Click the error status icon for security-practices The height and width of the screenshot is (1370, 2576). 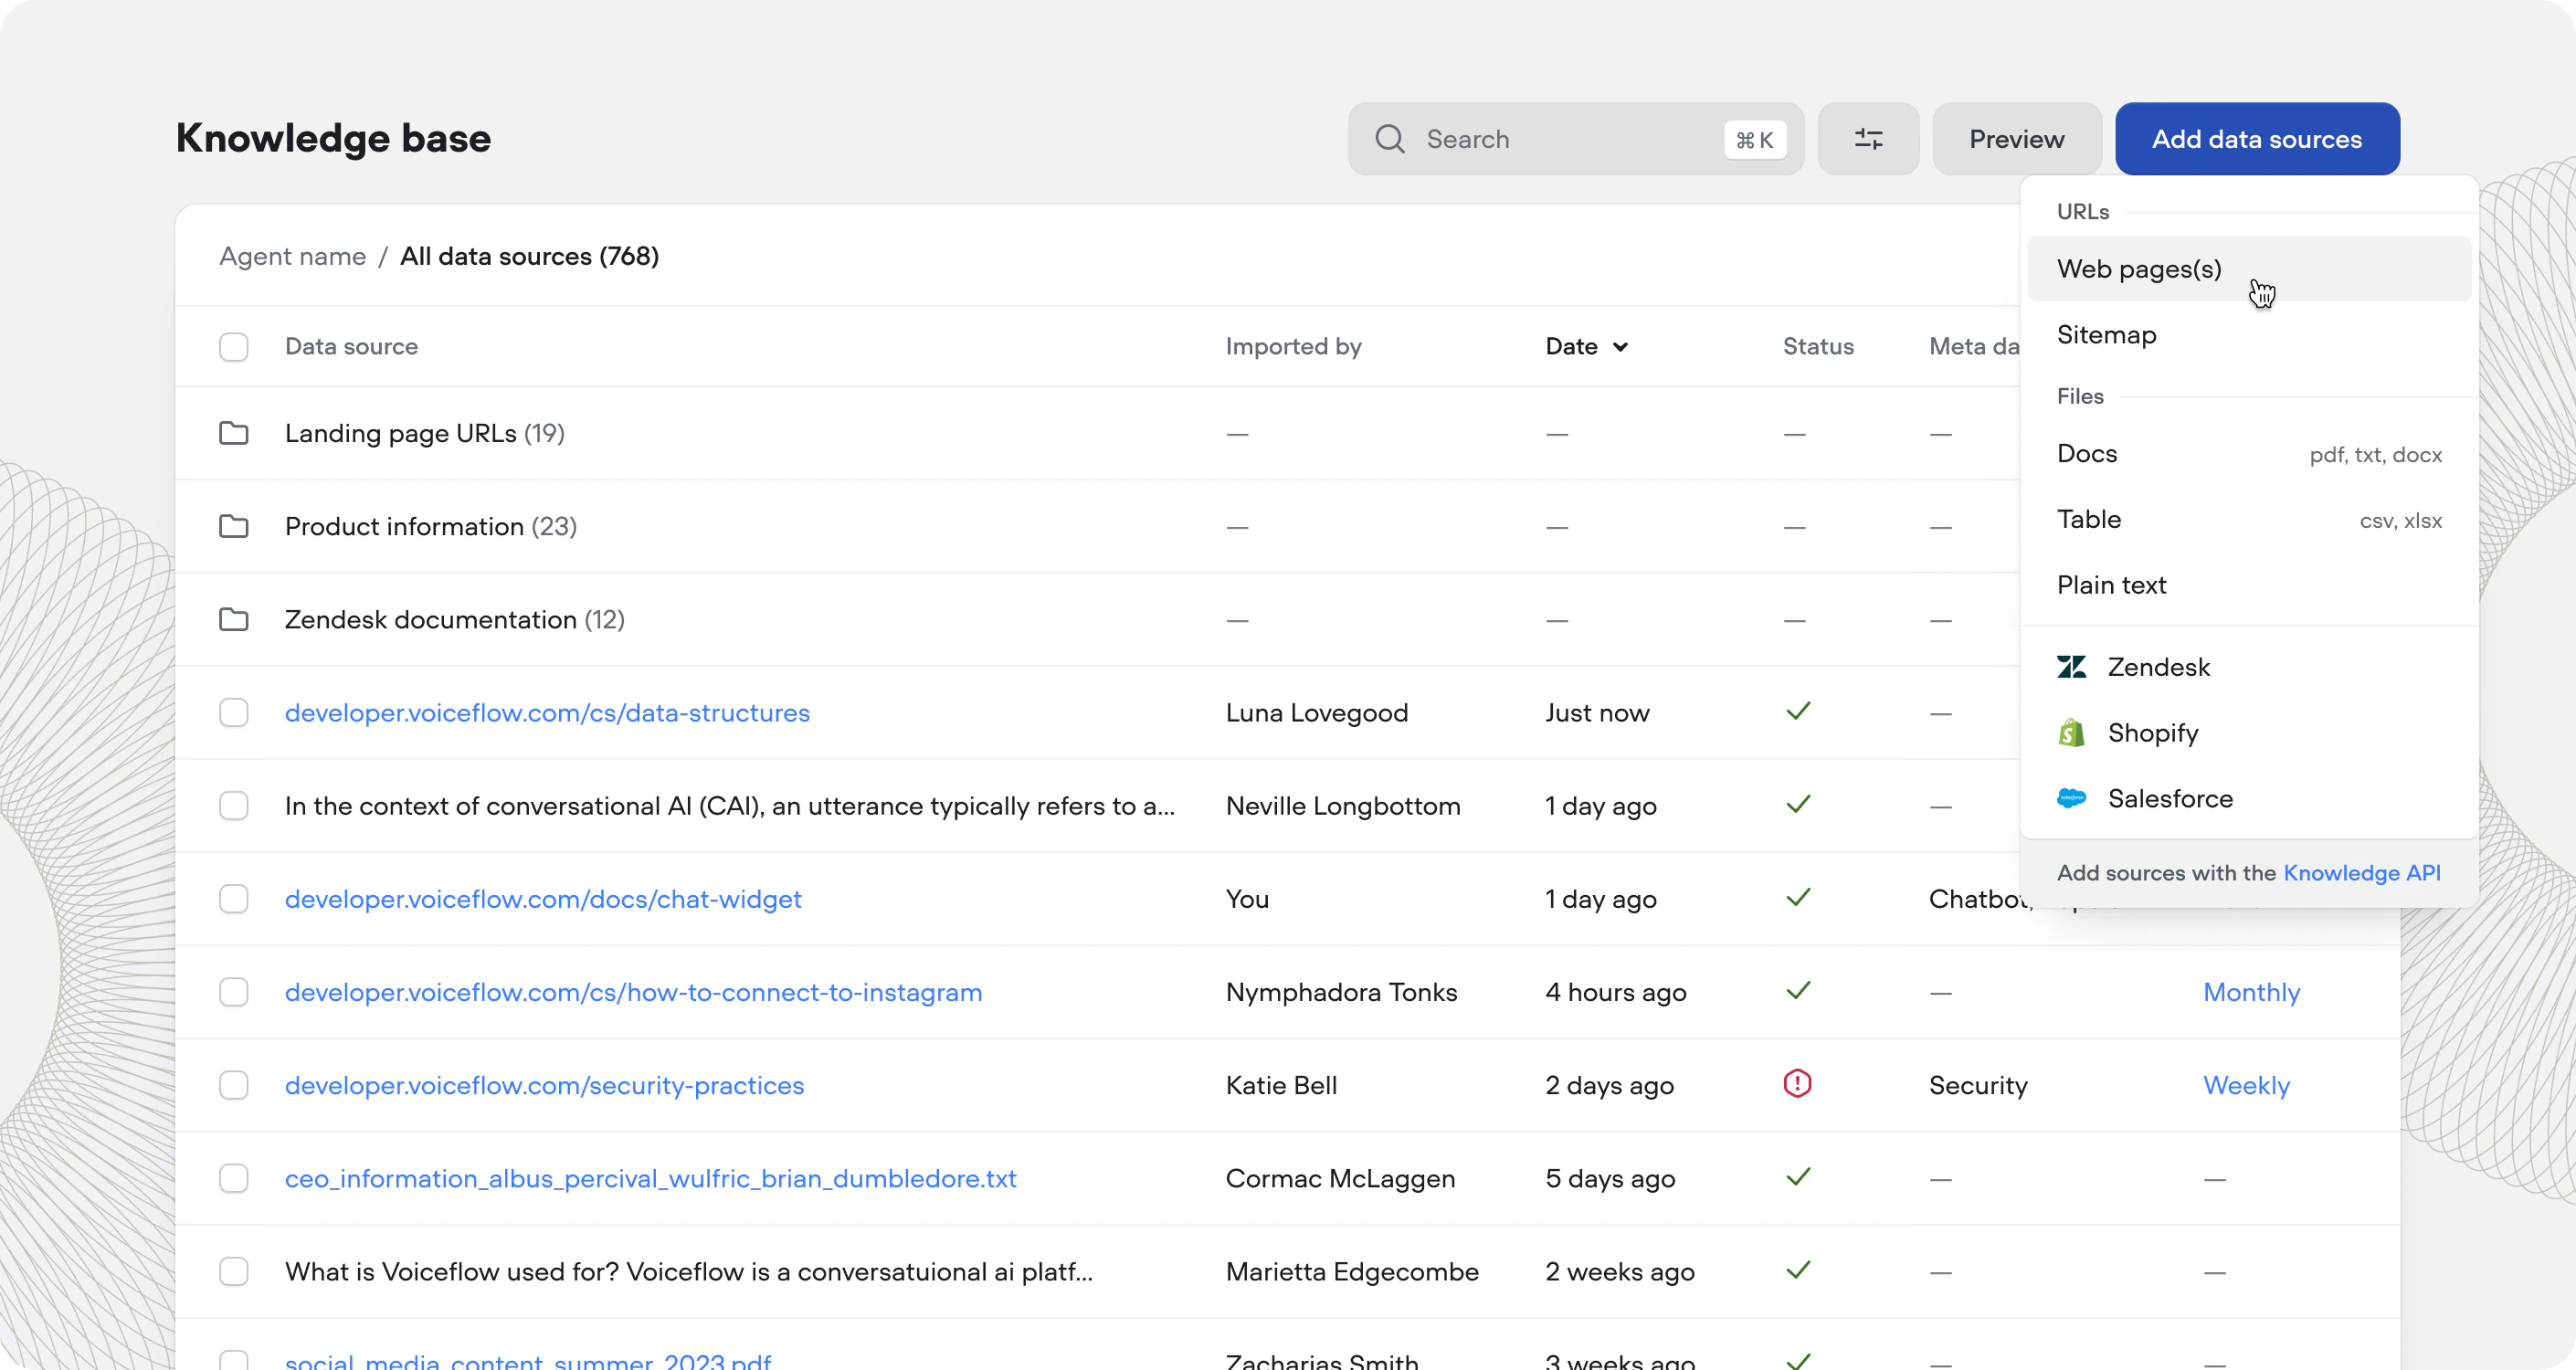1798,1084
